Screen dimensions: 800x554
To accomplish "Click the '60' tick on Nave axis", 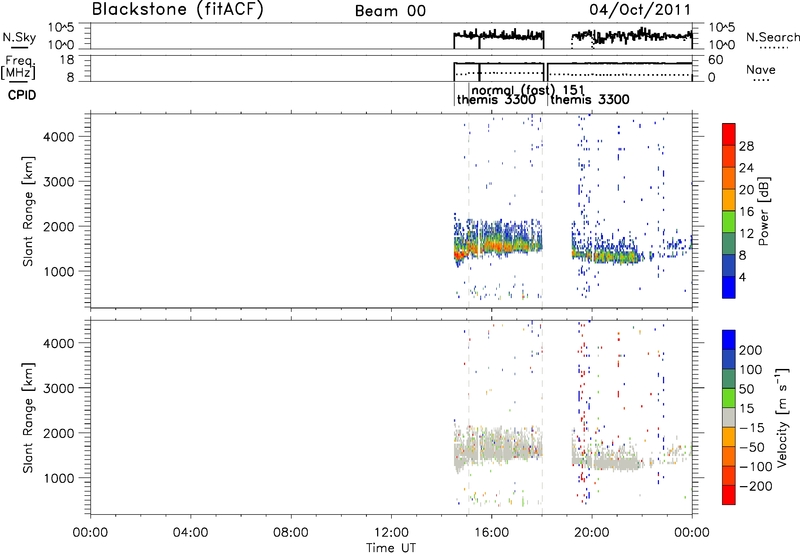I will pyautogui.click(x=715, y=60).
